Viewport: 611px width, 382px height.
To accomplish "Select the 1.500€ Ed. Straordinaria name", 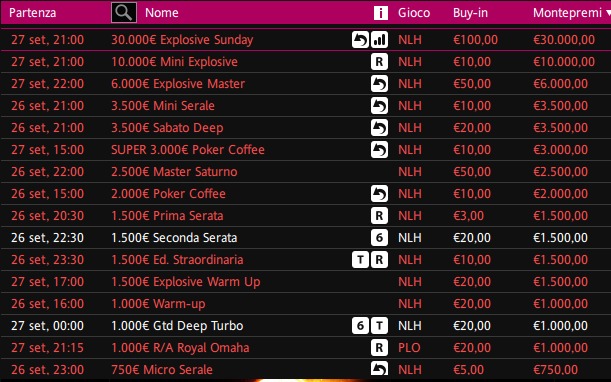I will click(x=177, y=260).
